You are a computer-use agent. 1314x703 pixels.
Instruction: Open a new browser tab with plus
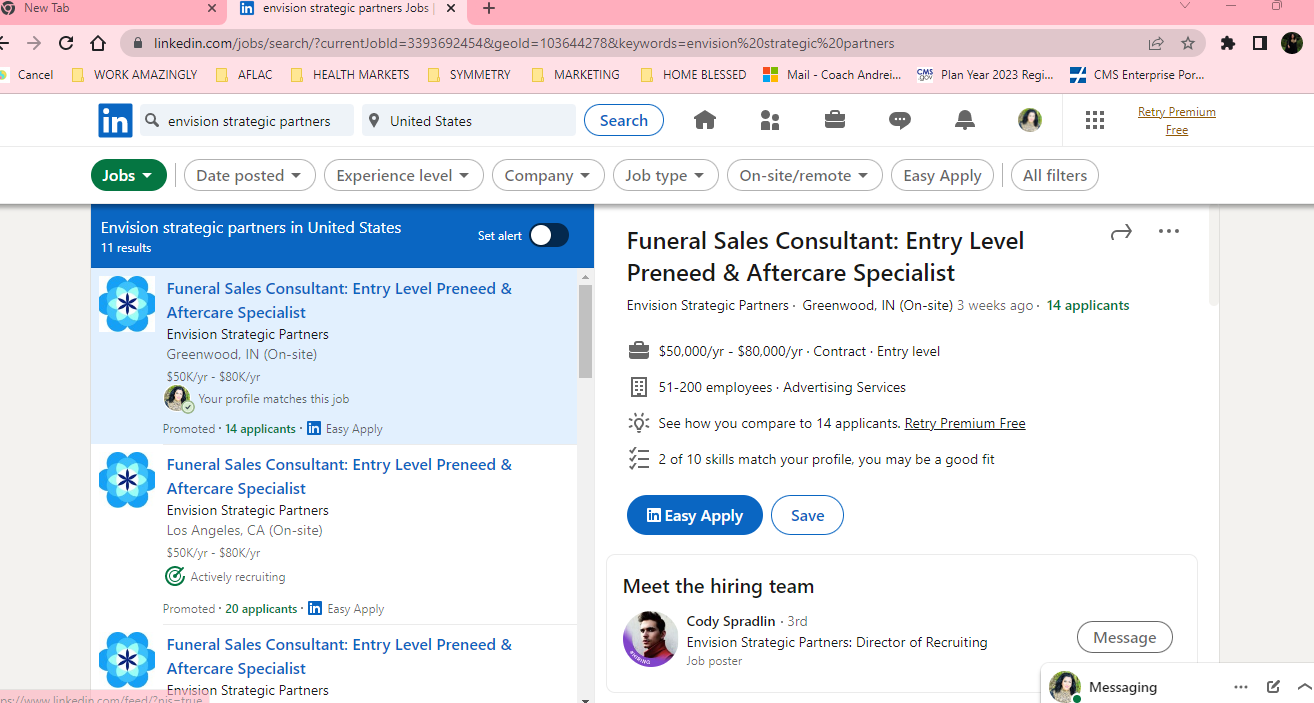pyautogui.click(x=488, y=9)
